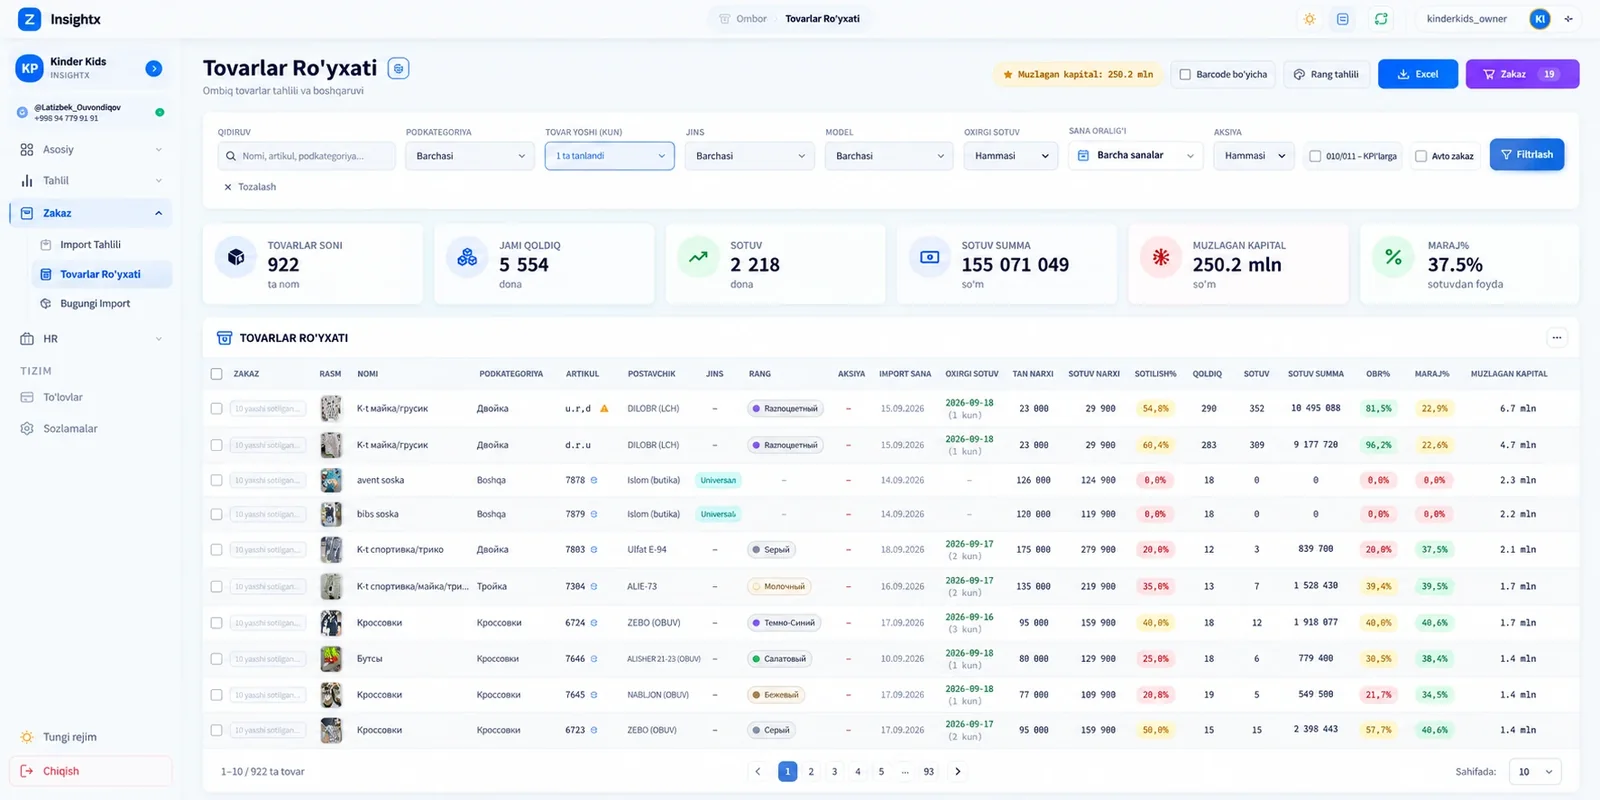Click the copy icon next to artikul 7878
Screen dimensions: 1600x800
click(594, 480)
